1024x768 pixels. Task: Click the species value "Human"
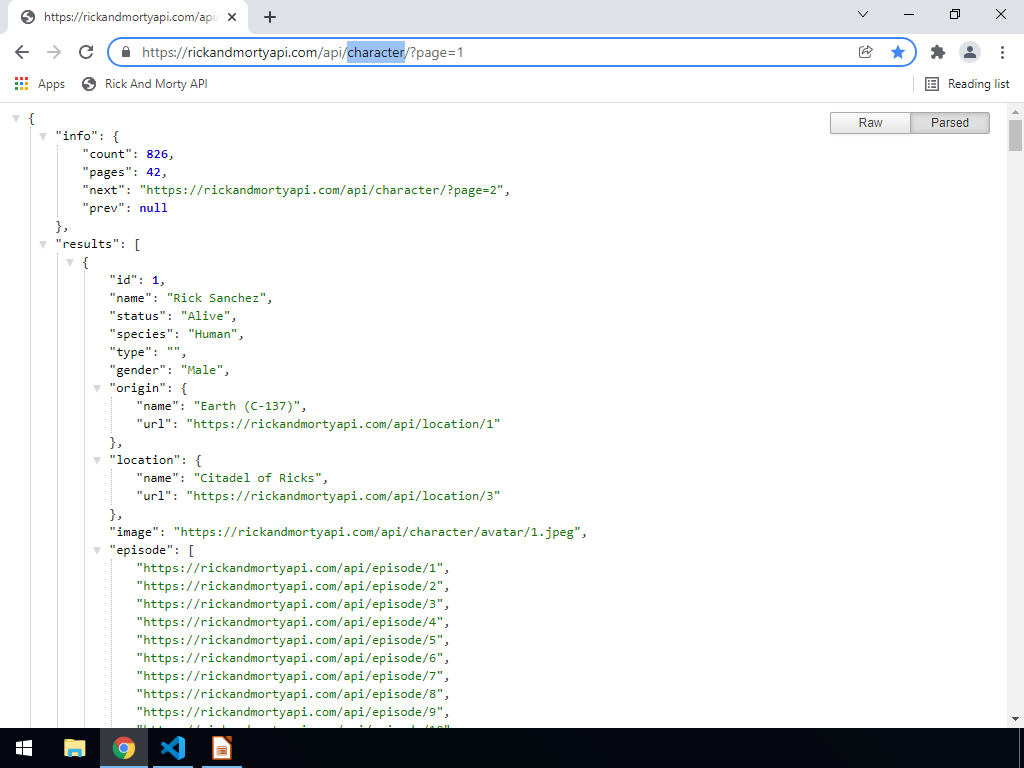coord(213,334)
